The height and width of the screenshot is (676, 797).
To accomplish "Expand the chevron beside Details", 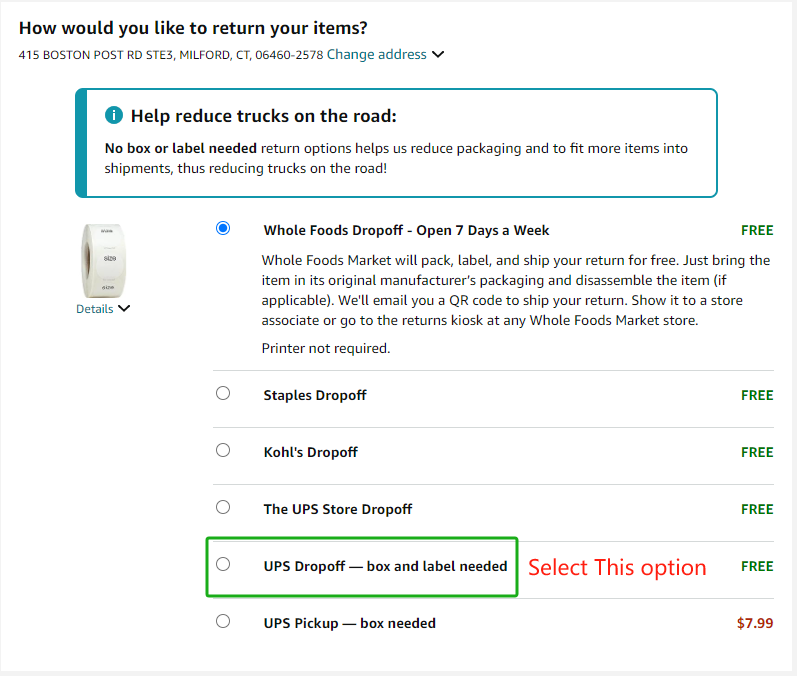I will tap(124, 309).
